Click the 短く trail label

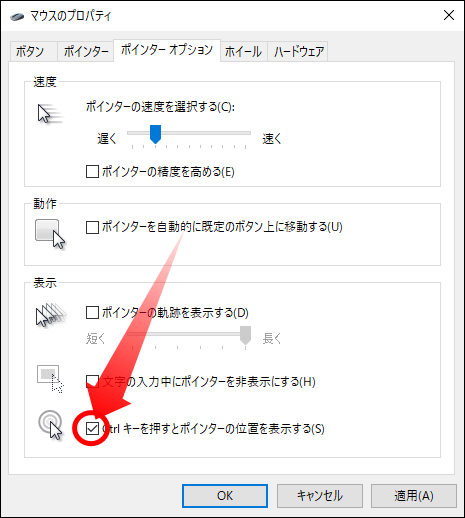click(96, 339)
